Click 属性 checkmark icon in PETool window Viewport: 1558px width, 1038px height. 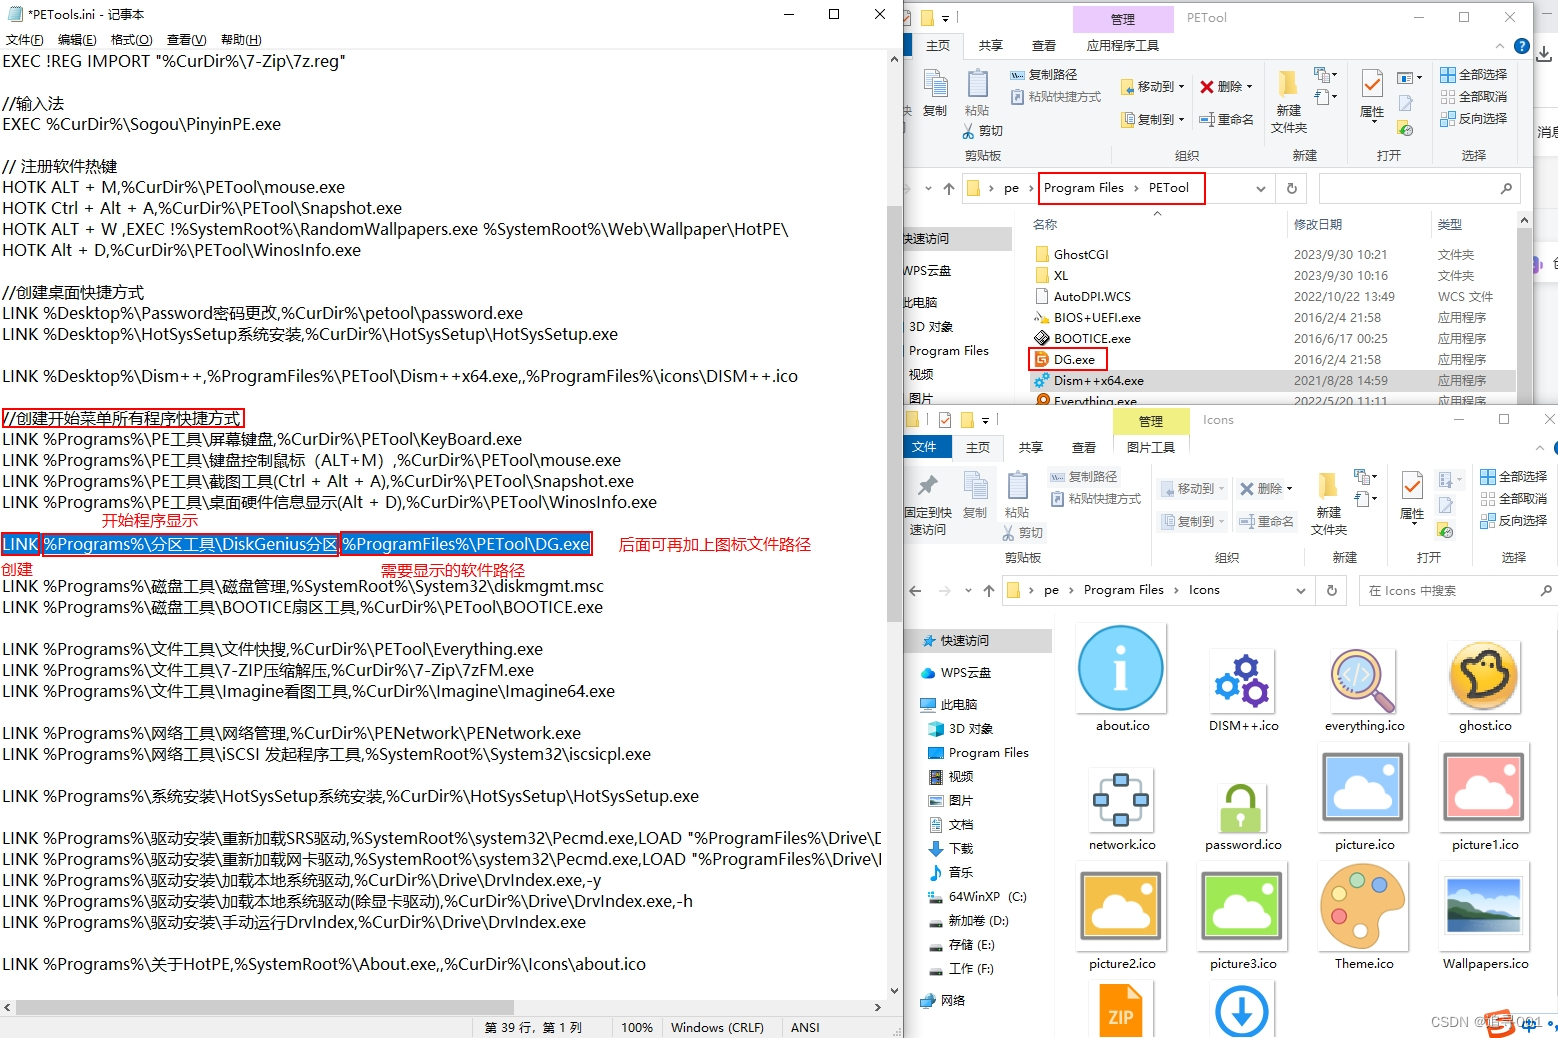click(x=1372, y=95)
